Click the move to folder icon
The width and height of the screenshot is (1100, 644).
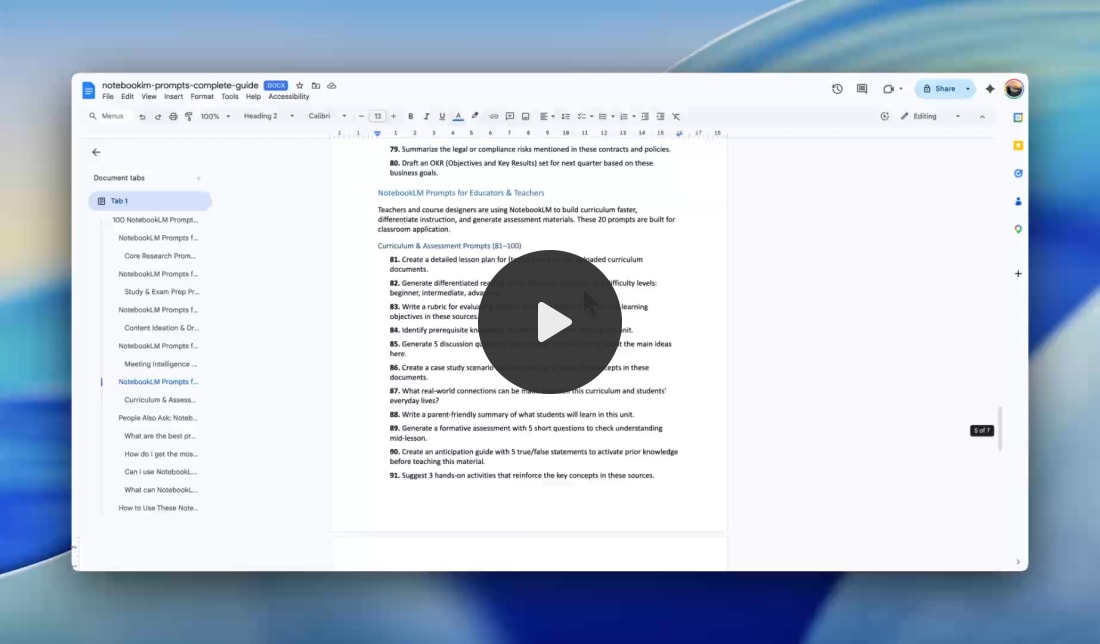point(316,86)
